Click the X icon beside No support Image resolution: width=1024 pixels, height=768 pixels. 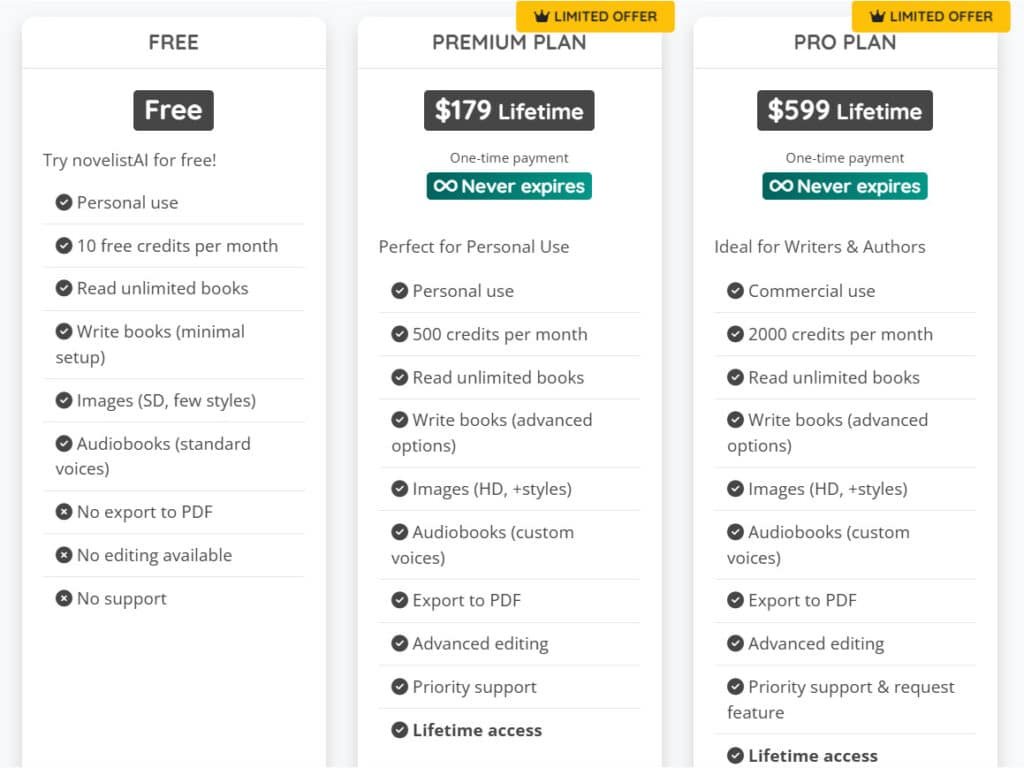click(64, 599)
